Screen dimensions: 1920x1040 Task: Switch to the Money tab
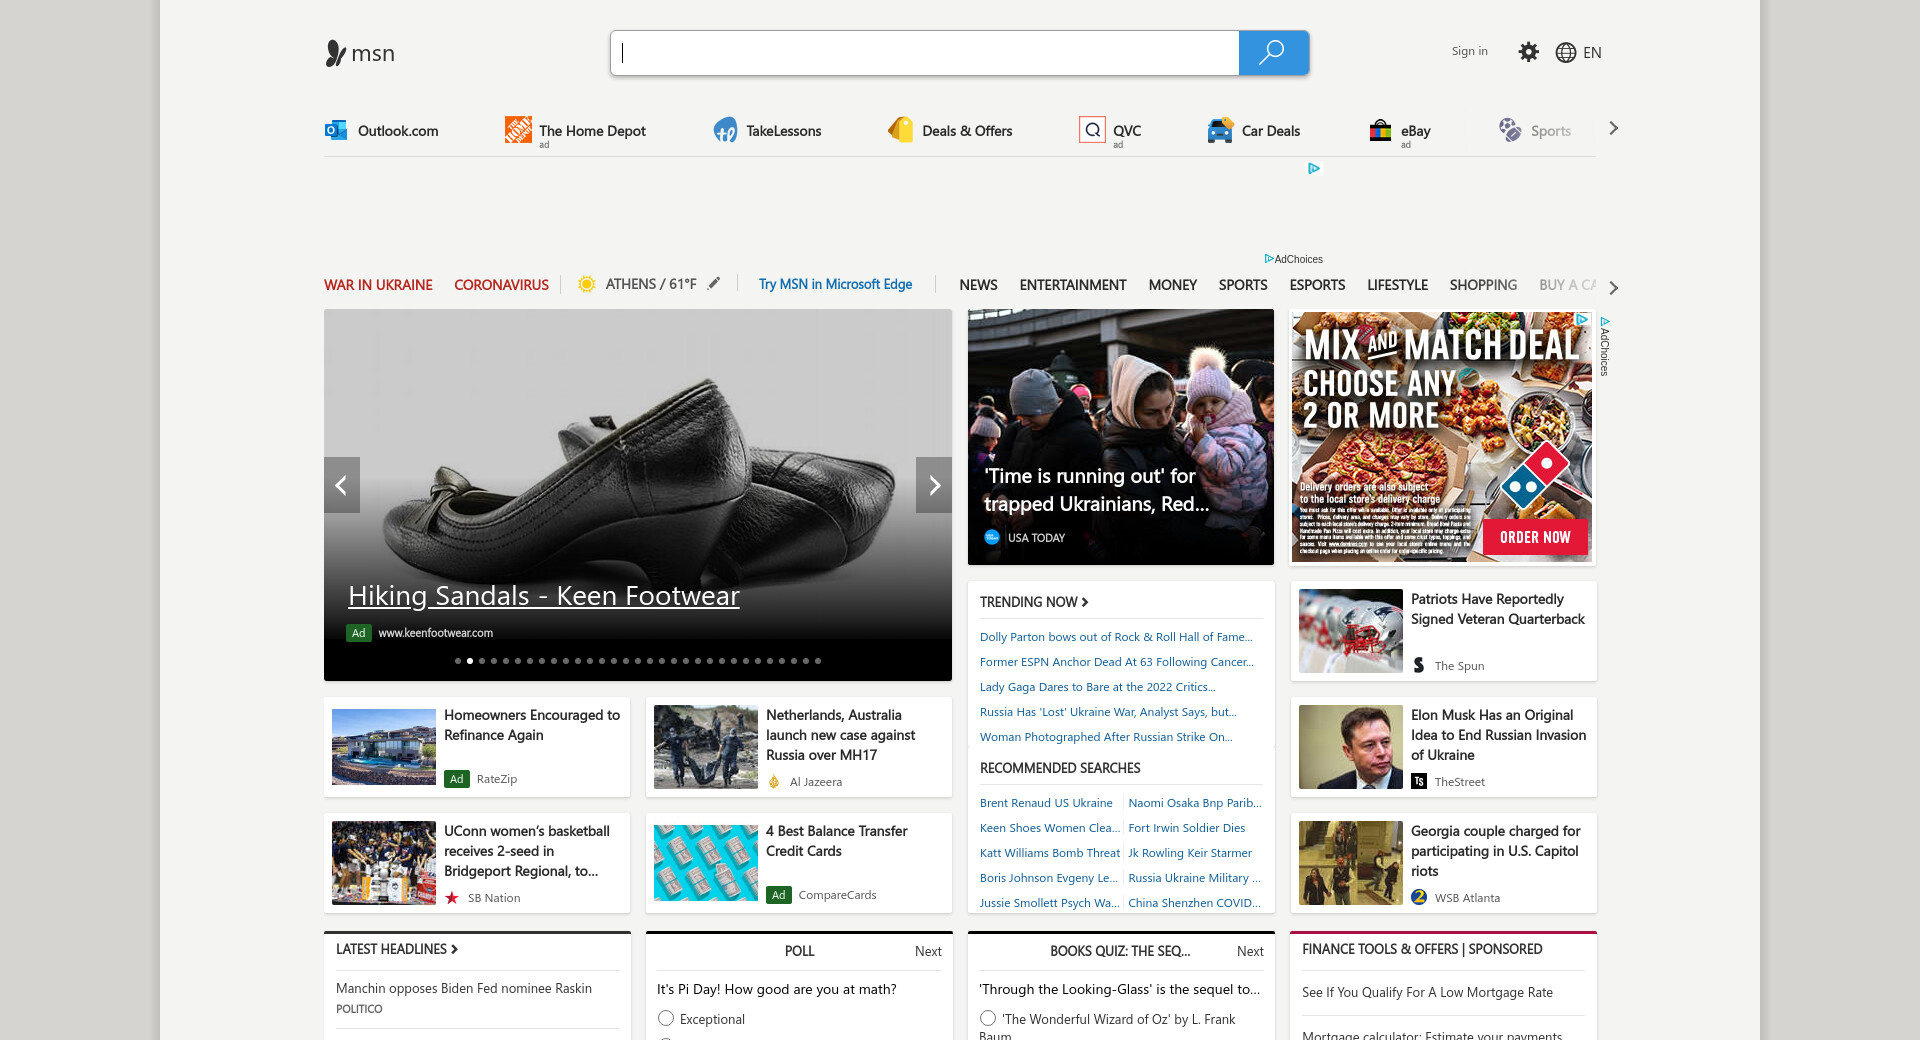click(1172, 285)
